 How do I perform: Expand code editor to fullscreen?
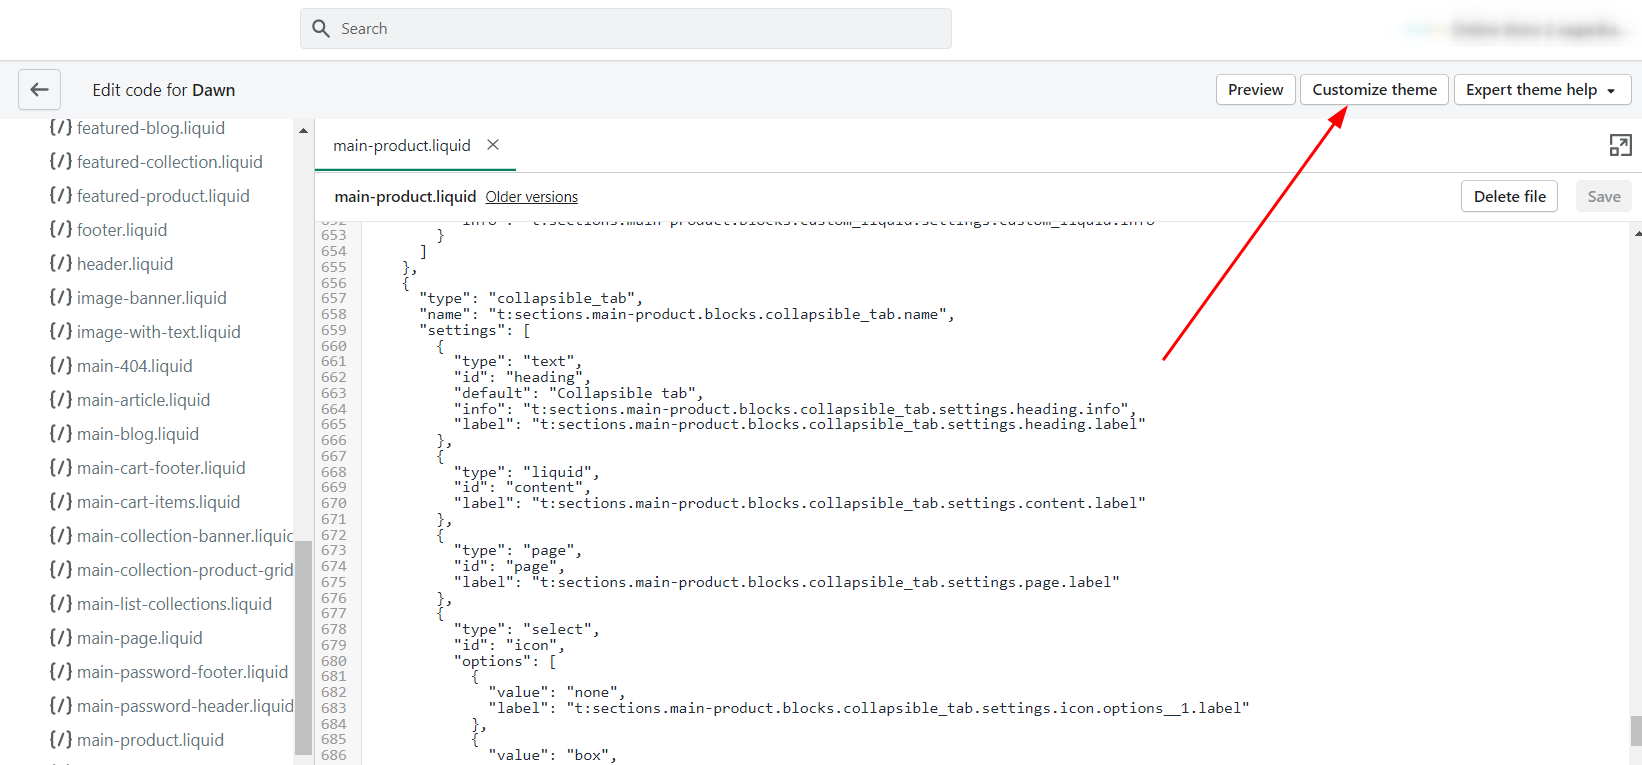(x=1620, y=146)
